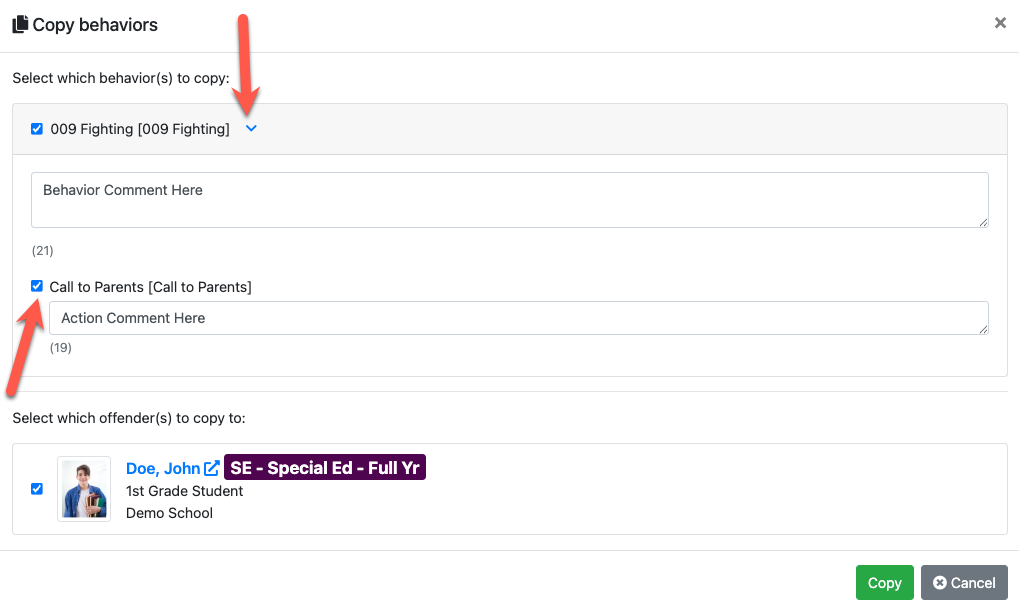The height and width of the screenshot is (607, 1019).
Task: Click the behavior comment resize handle
Action: [983, 222]
